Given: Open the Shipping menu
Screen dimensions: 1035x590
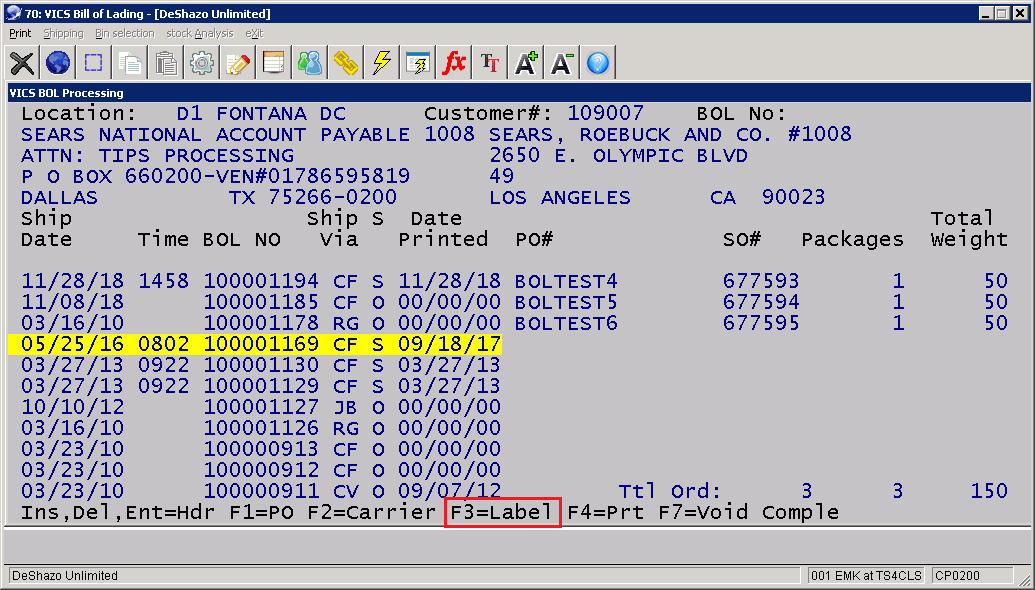Looking at the screenshot, I should tap(63, 33).
